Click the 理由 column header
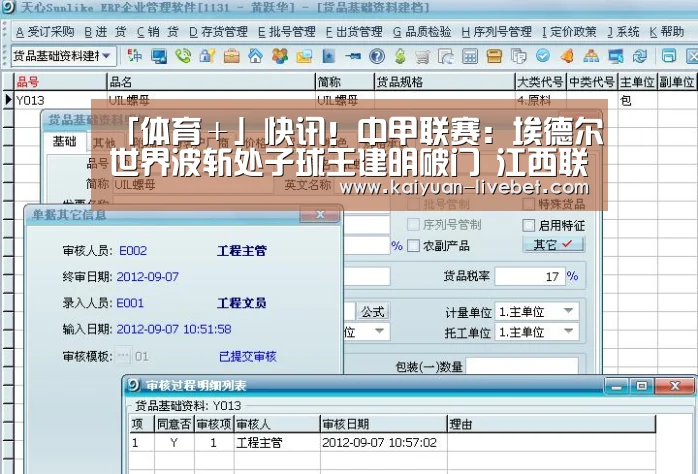 click(x=551, y=424)
